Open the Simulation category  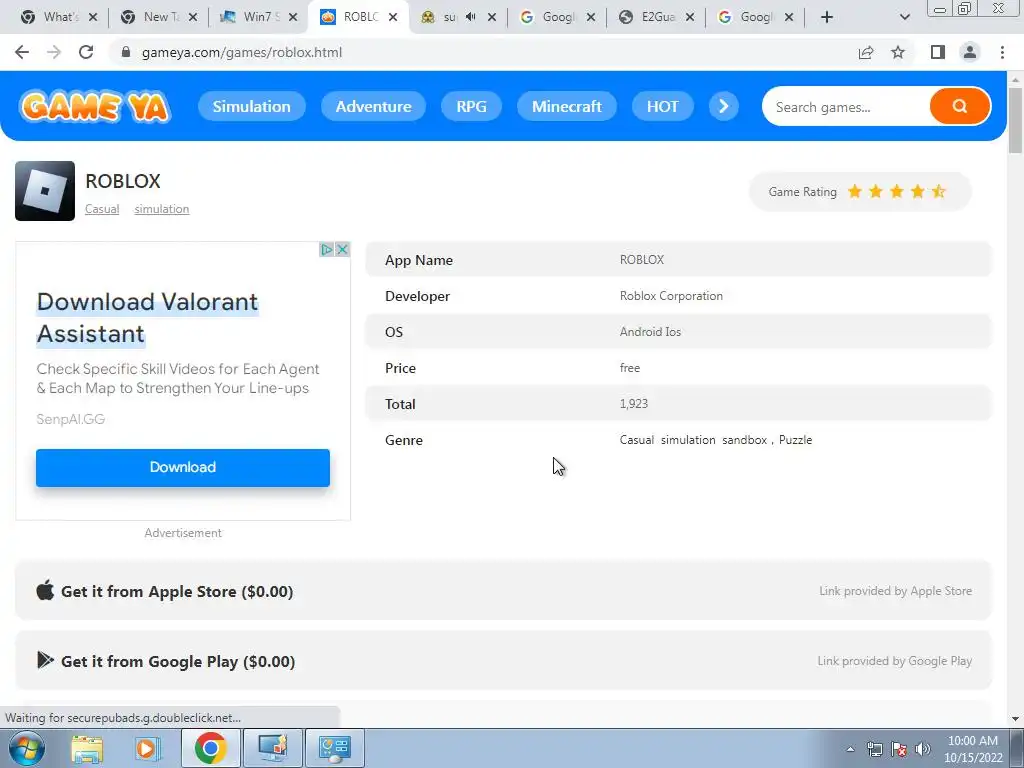pyautogui.click(x=251, y=106)
